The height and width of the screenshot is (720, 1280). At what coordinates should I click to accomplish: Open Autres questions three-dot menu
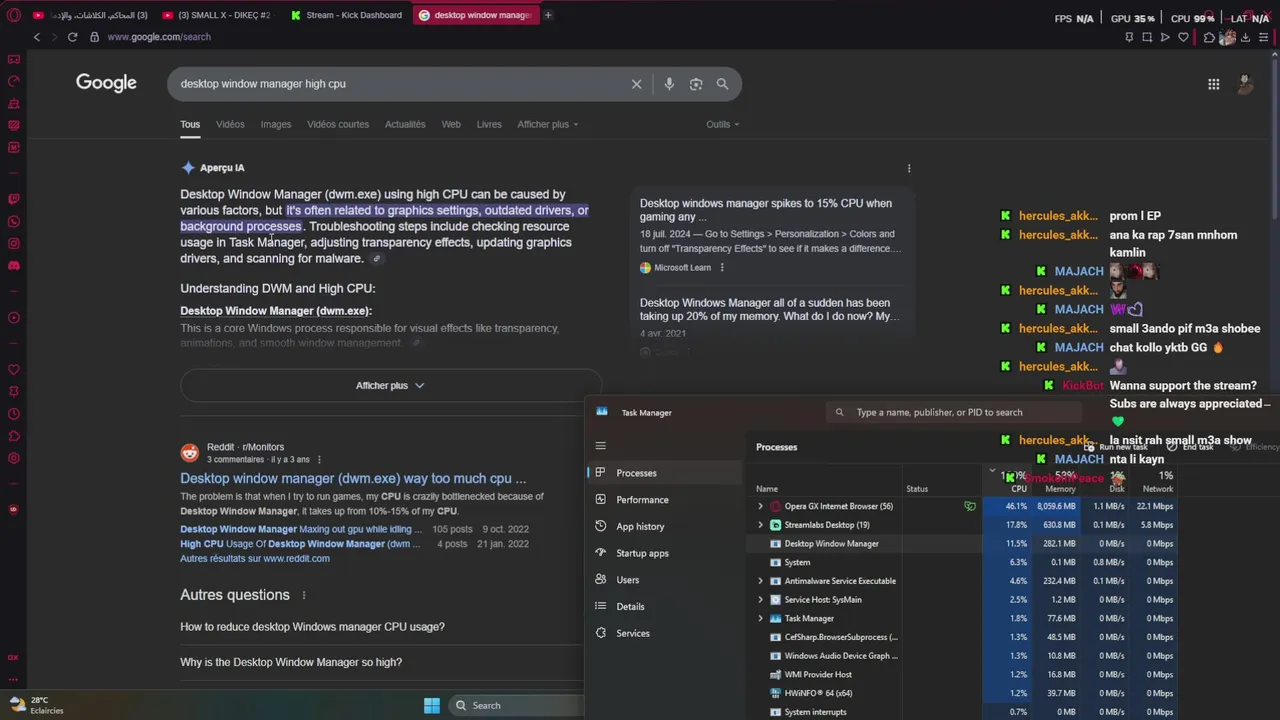pyautogui.click(x=304, y=595)
